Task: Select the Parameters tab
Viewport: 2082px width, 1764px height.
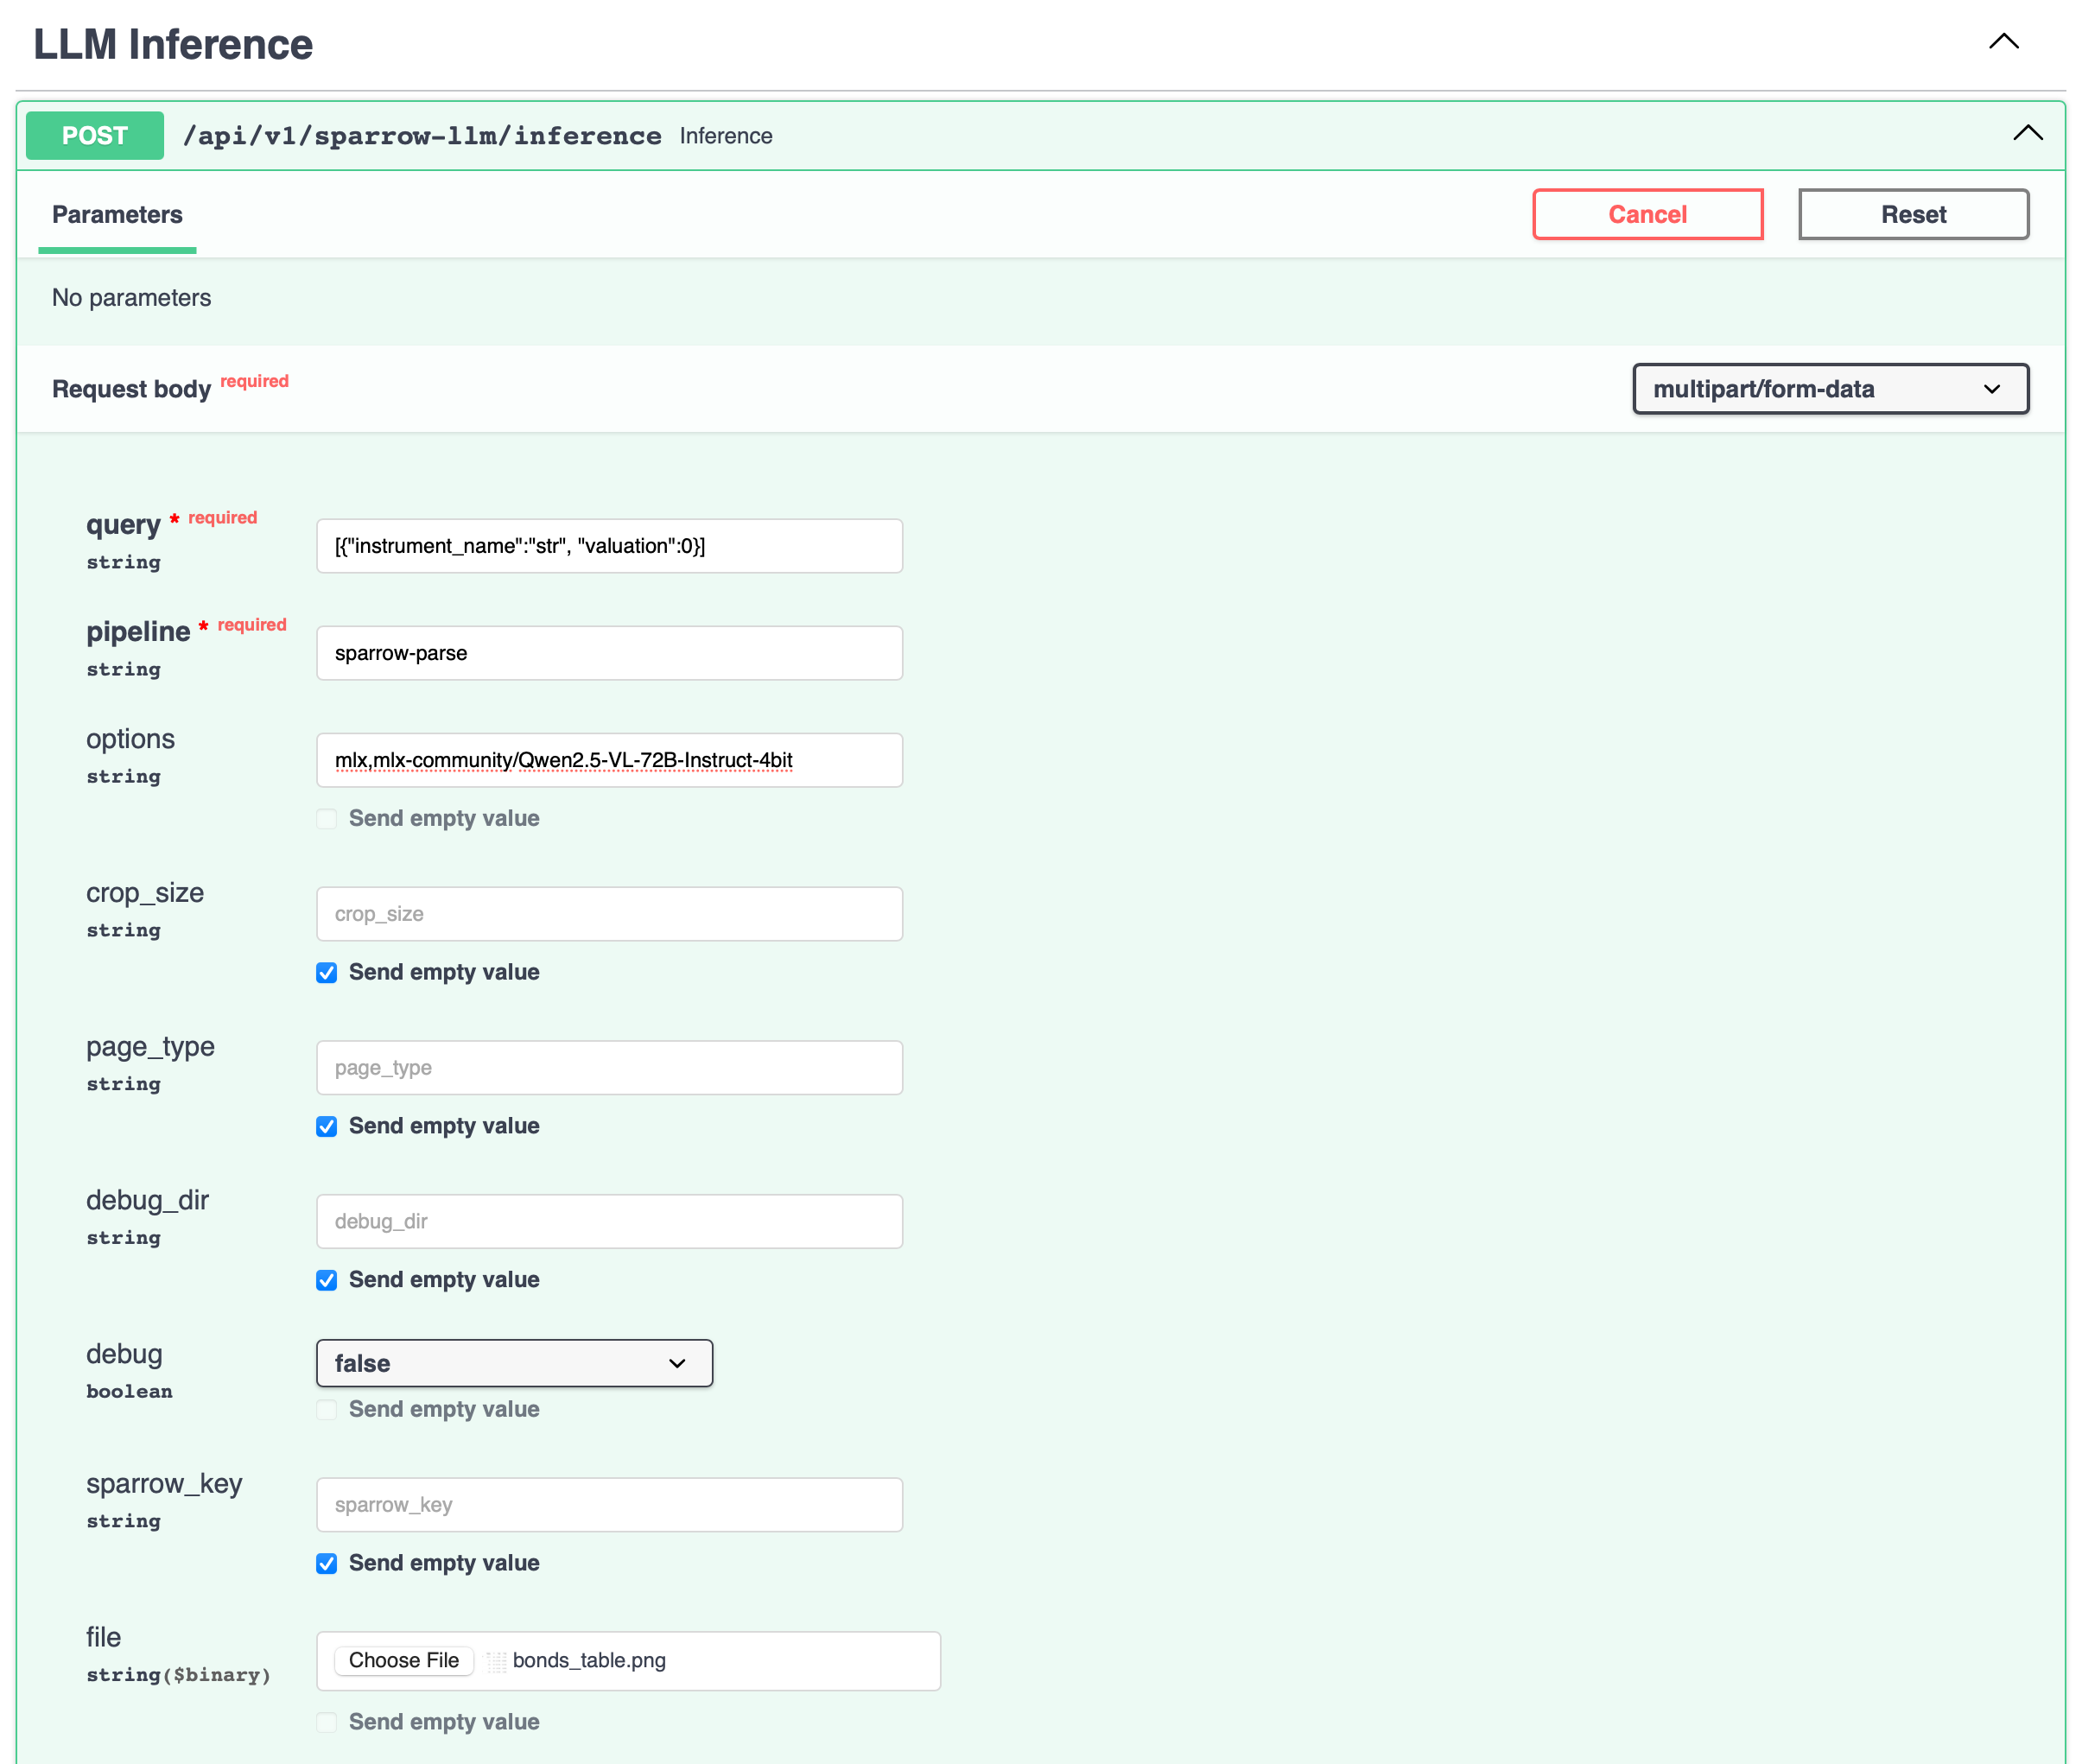Action: click(x=117, y=215)
